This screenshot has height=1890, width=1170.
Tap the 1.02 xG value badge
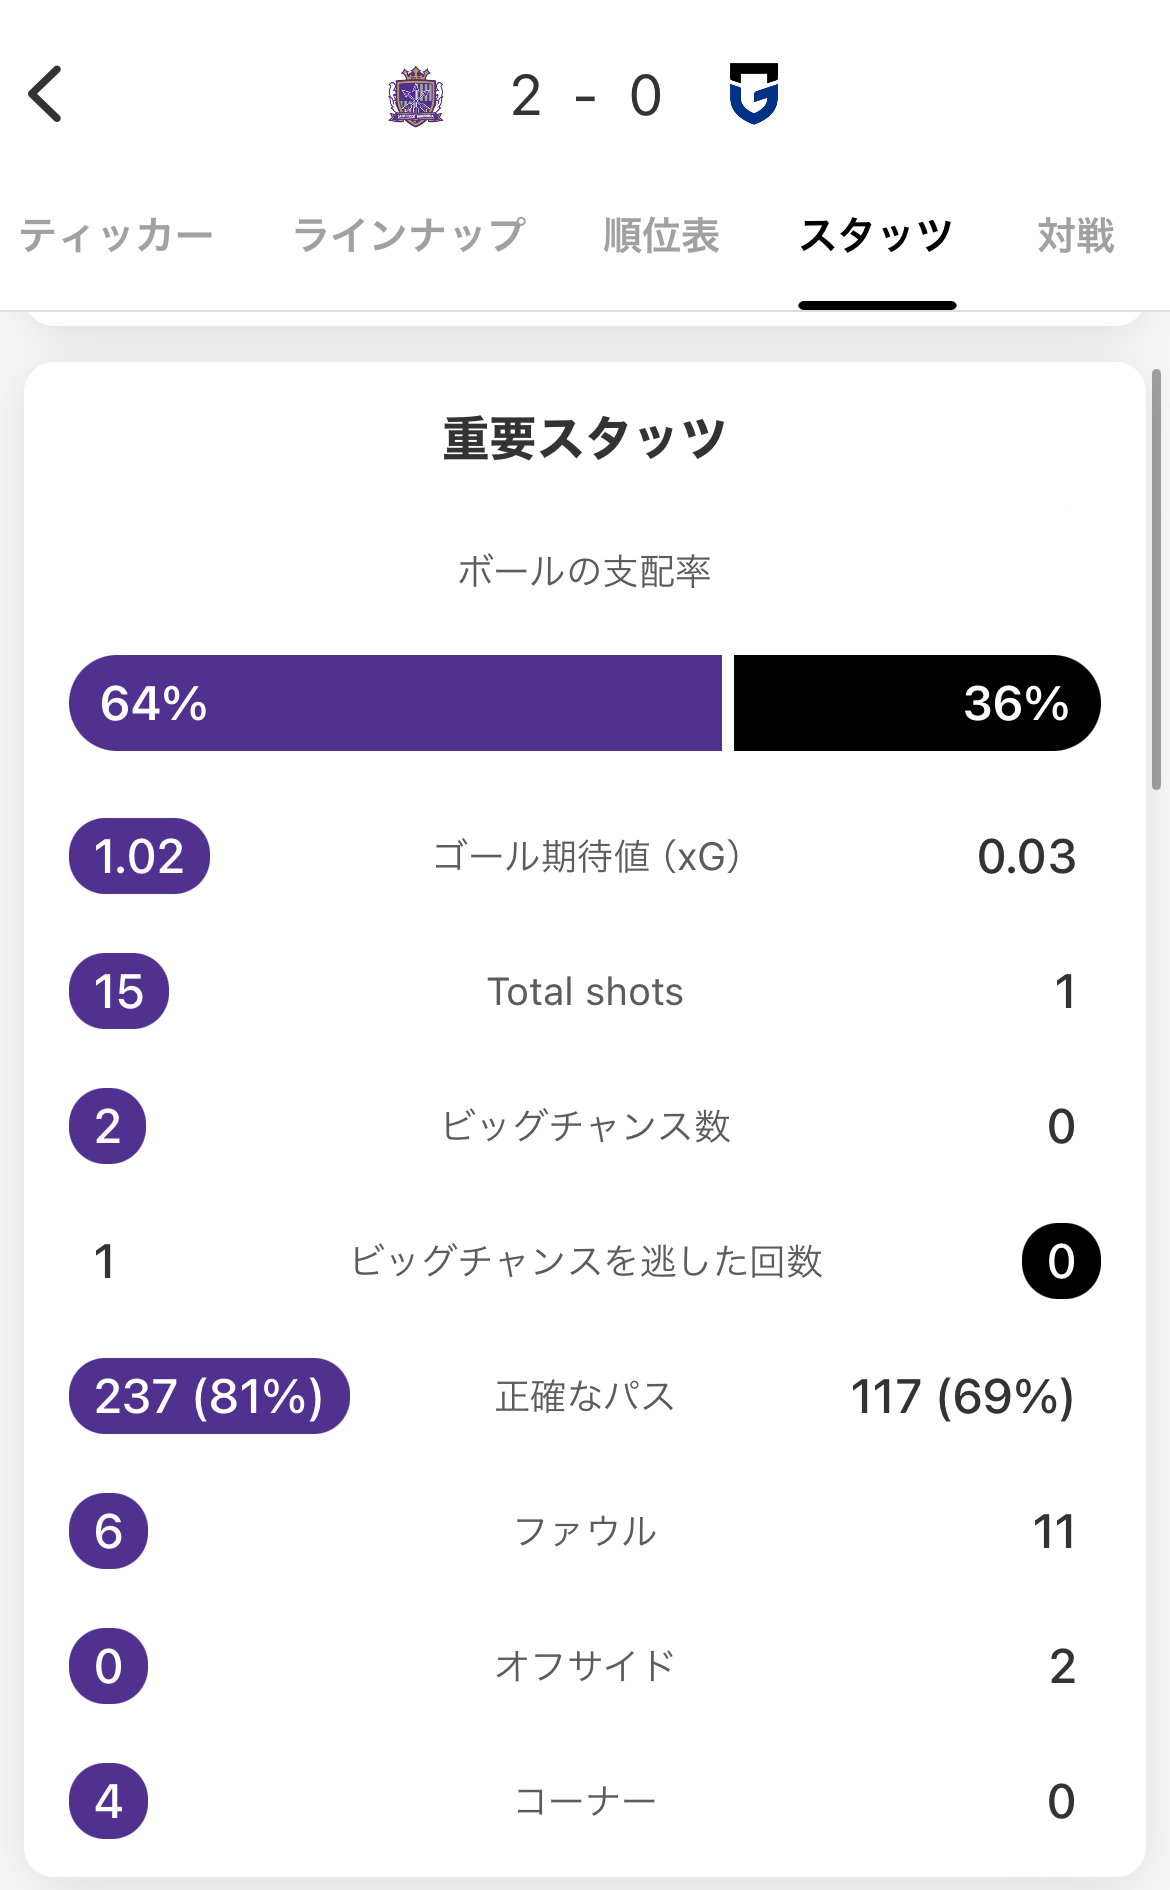[139, 857]
